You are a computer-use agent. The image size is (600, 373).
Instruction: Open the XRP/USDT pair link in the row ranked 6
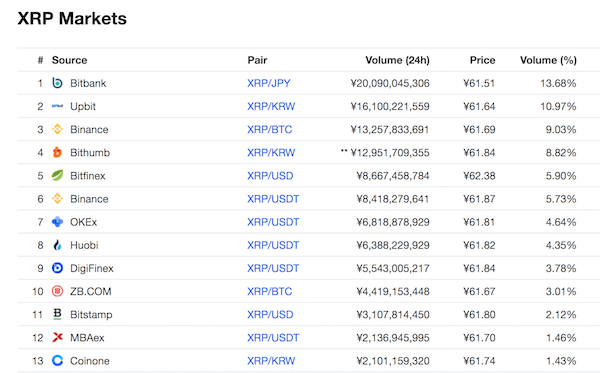point(273,199)
